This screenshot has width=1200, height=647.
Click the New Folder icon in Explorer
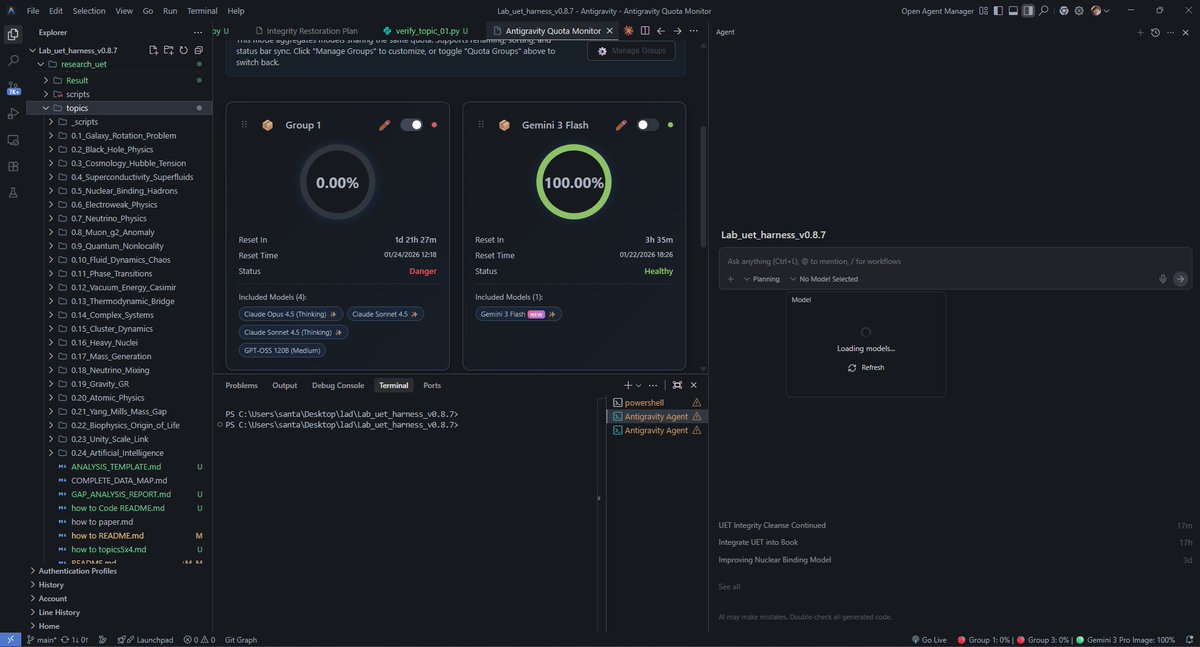pos(168,50)
